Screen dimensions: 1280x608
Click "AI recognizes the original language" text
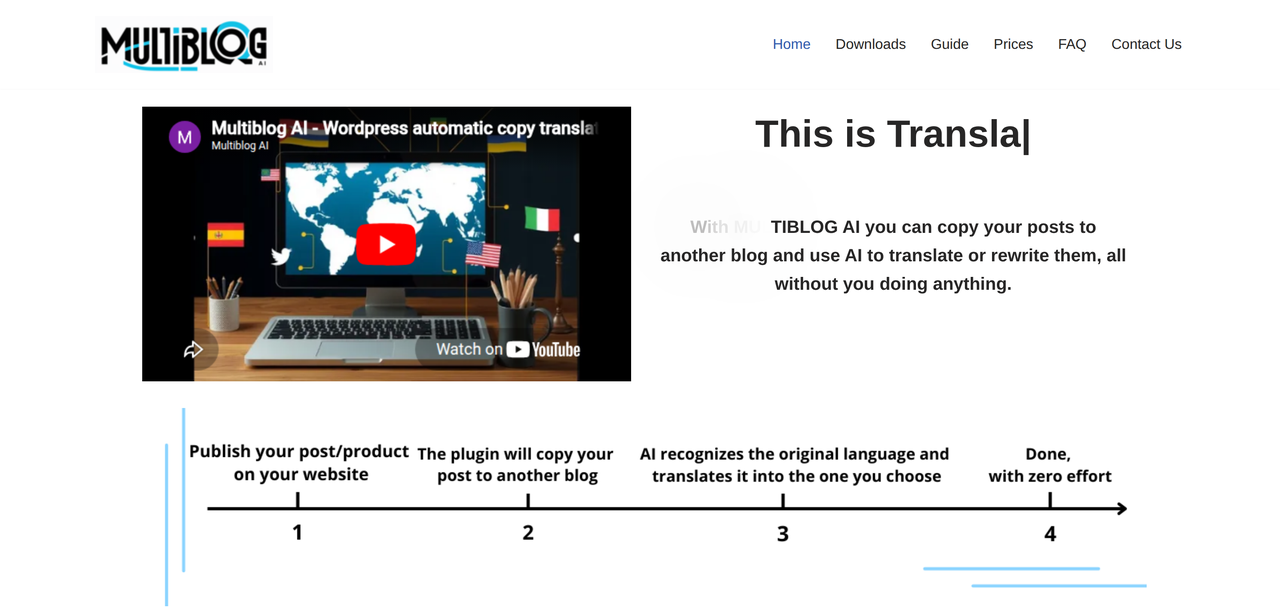(x=795, y=465)
